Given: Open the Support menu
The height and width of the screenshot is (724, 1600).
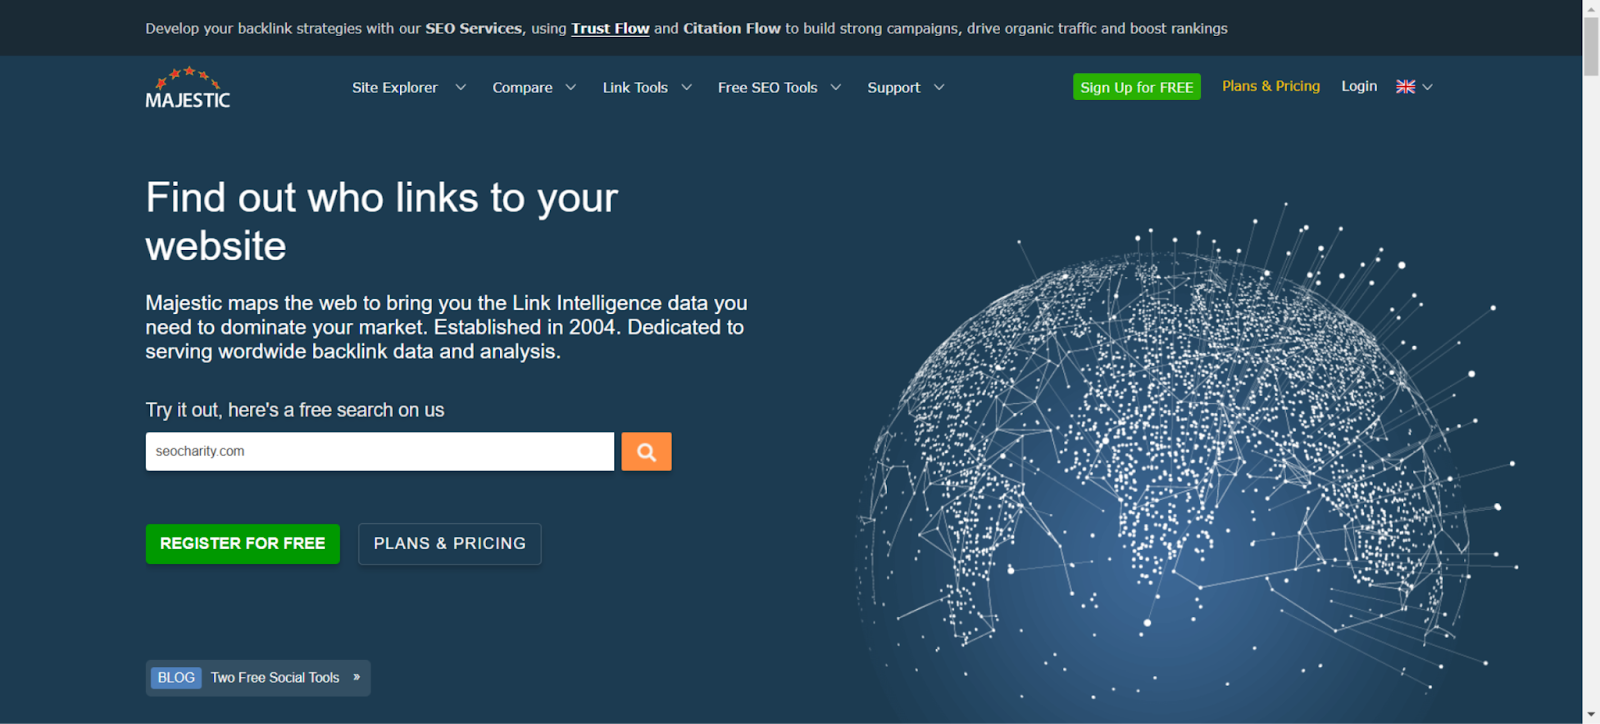Looking at the screenshot, I should pos(893,87).
